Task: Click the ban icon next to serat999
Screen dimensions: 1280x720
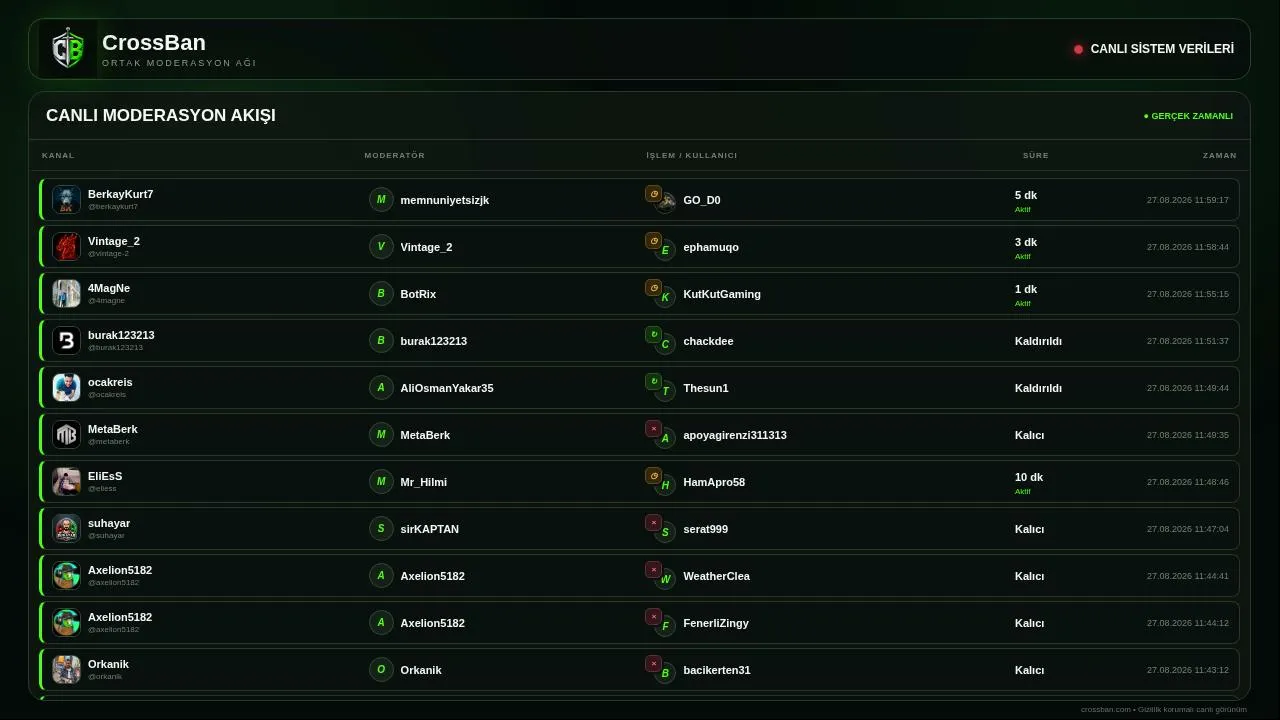Action: [x=653, y=523]
